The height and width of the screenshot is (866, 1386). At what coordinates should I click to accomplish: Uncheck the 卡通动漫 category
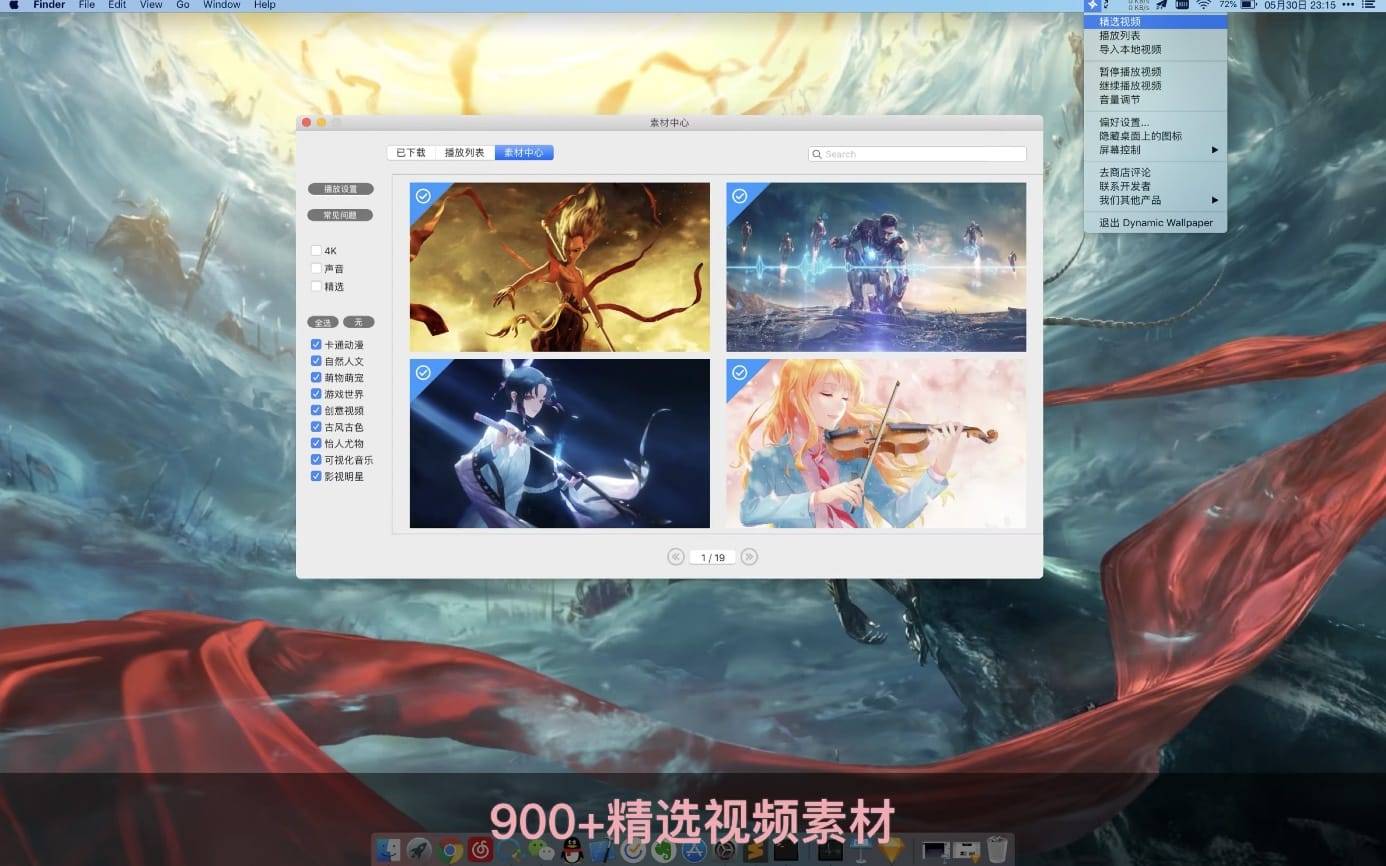[x=316, y=345]
